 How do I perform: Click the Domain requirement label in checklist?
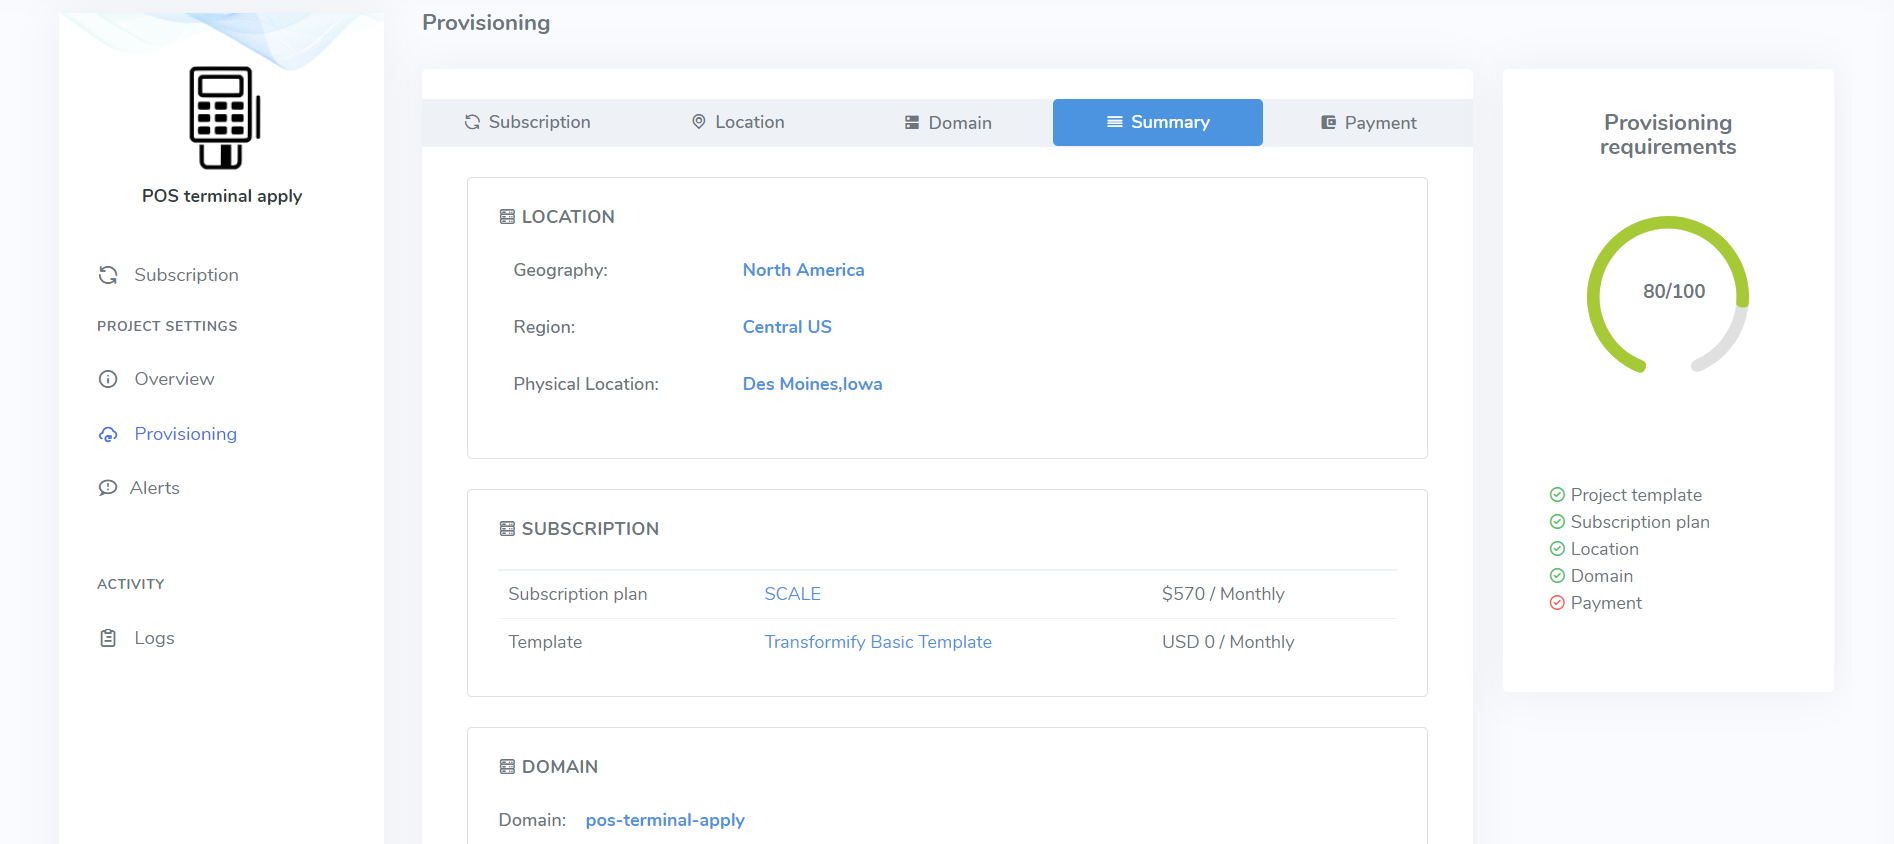[1601, 576]
